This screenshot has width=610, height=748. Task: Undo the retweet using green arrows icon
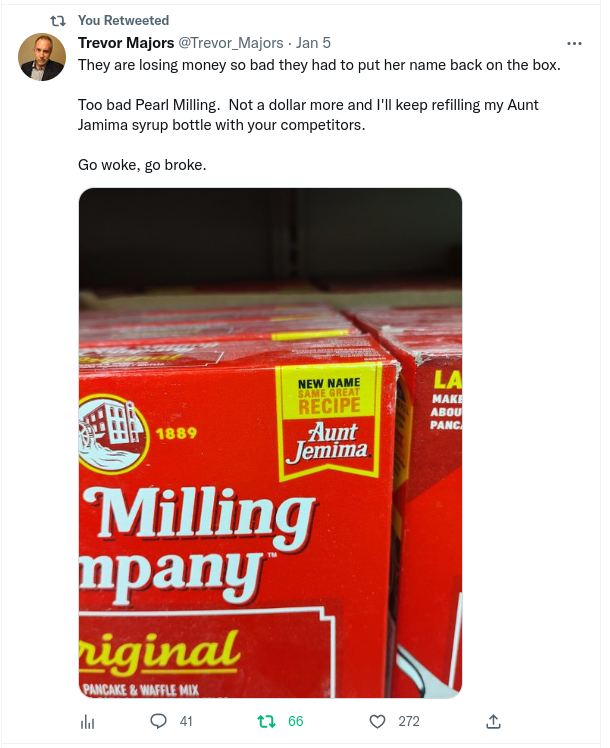tap(266, 721)
